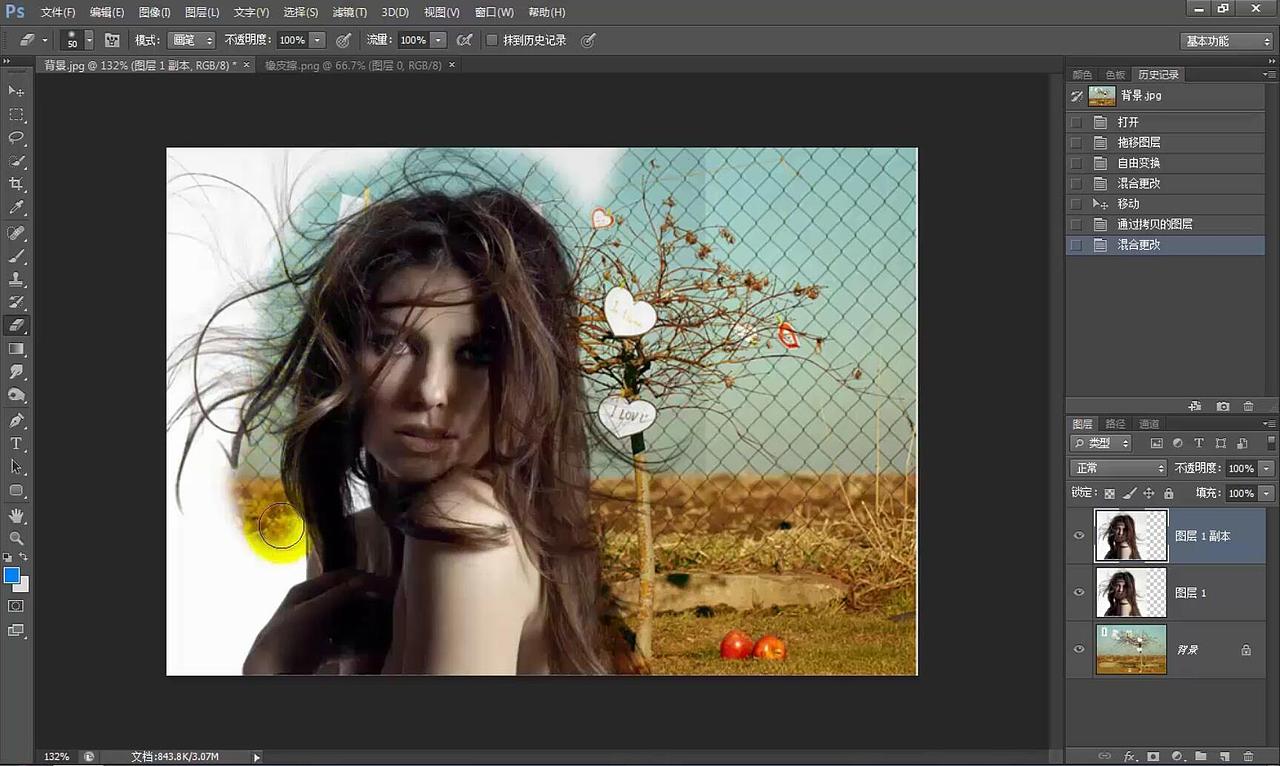
Task: Toggle Quick Mask mode
Action: click(16, 606)
